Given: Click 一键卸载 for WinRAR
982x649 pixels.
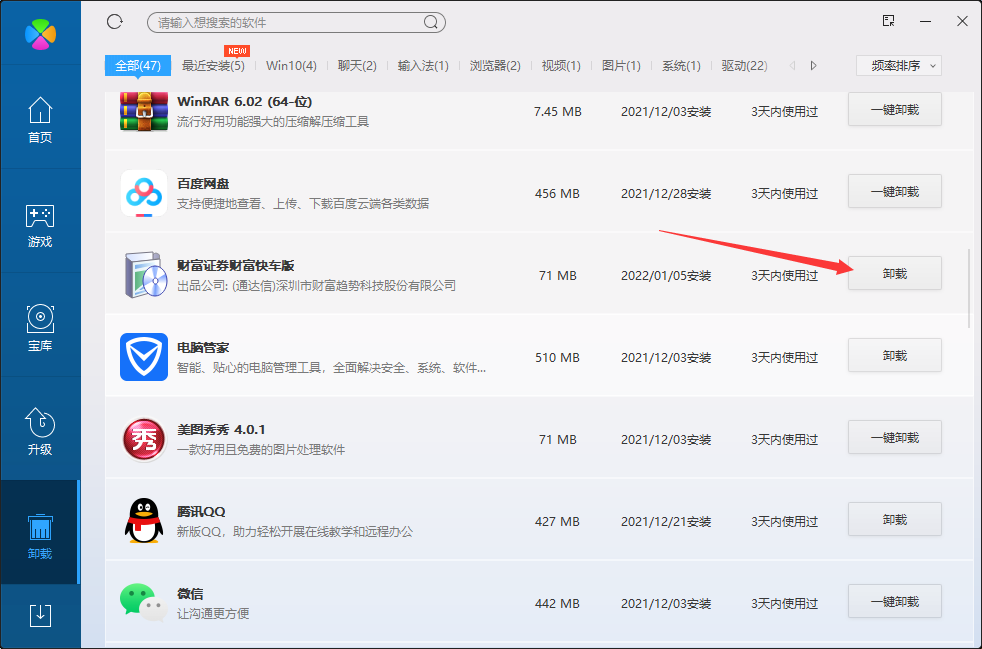Looking at the screenshot, I should pos(895,110).
